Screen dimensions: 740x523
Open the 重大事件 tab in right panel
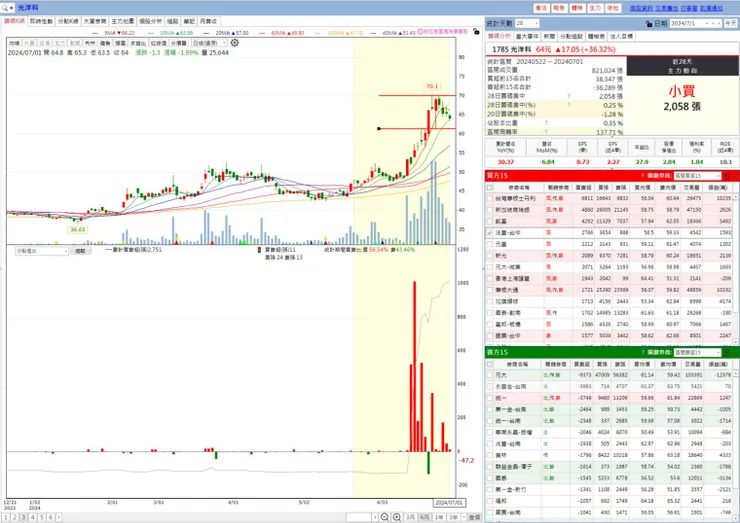click(x=527, y=36)
